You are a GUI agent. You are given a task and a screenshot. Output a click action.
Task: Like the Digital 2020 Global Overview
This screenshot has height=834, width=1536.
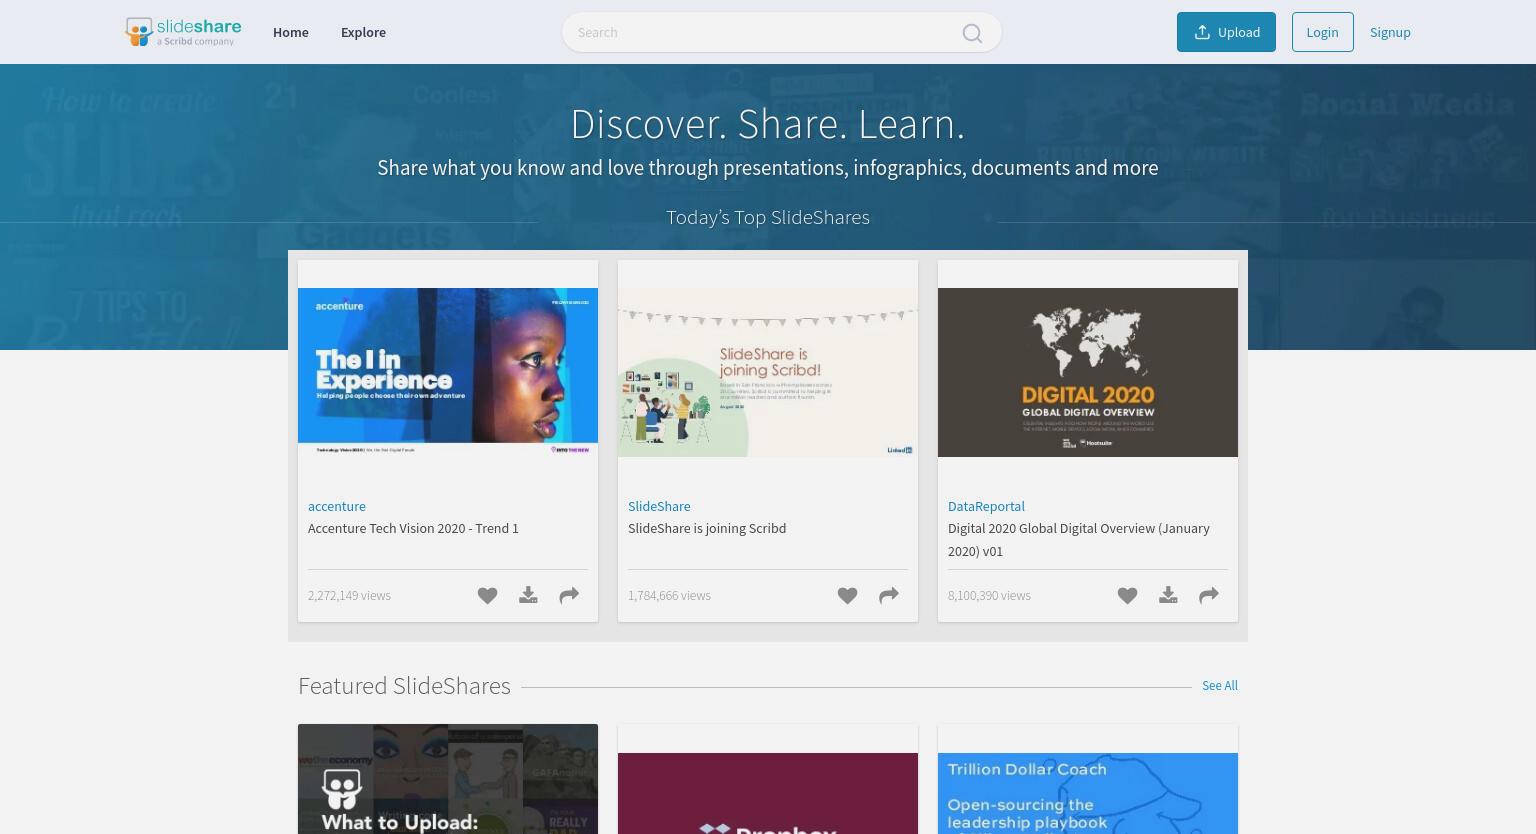tap(1127, 596)
